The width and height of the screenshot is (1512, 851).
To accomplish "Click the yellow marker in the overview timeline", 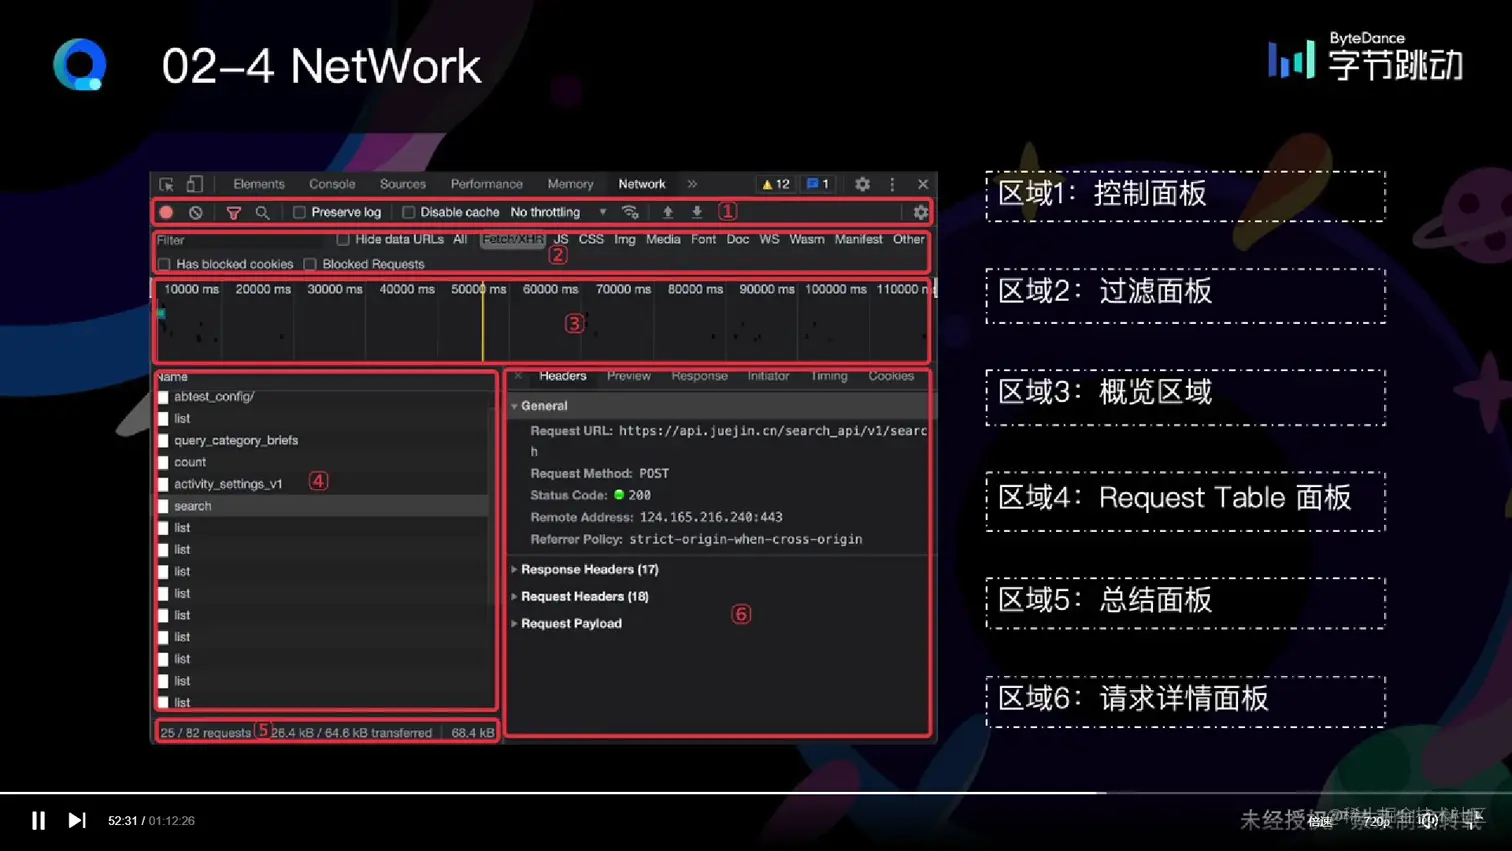I will pyautogui.click(x=483, y=322).
